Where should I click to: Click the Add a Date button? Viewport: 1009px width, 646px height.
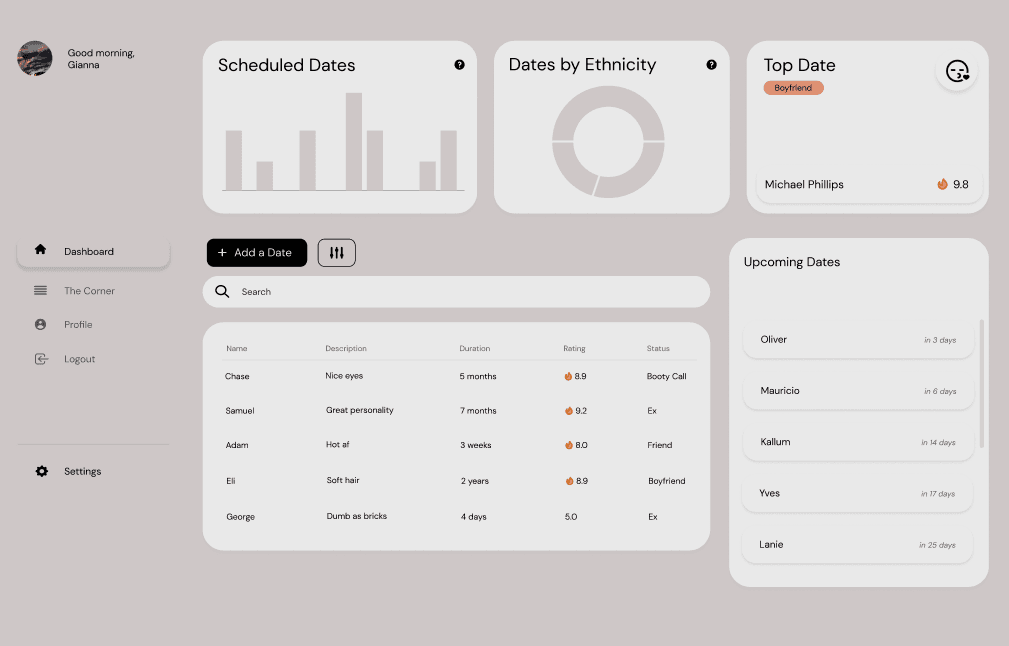coord(257,253)
